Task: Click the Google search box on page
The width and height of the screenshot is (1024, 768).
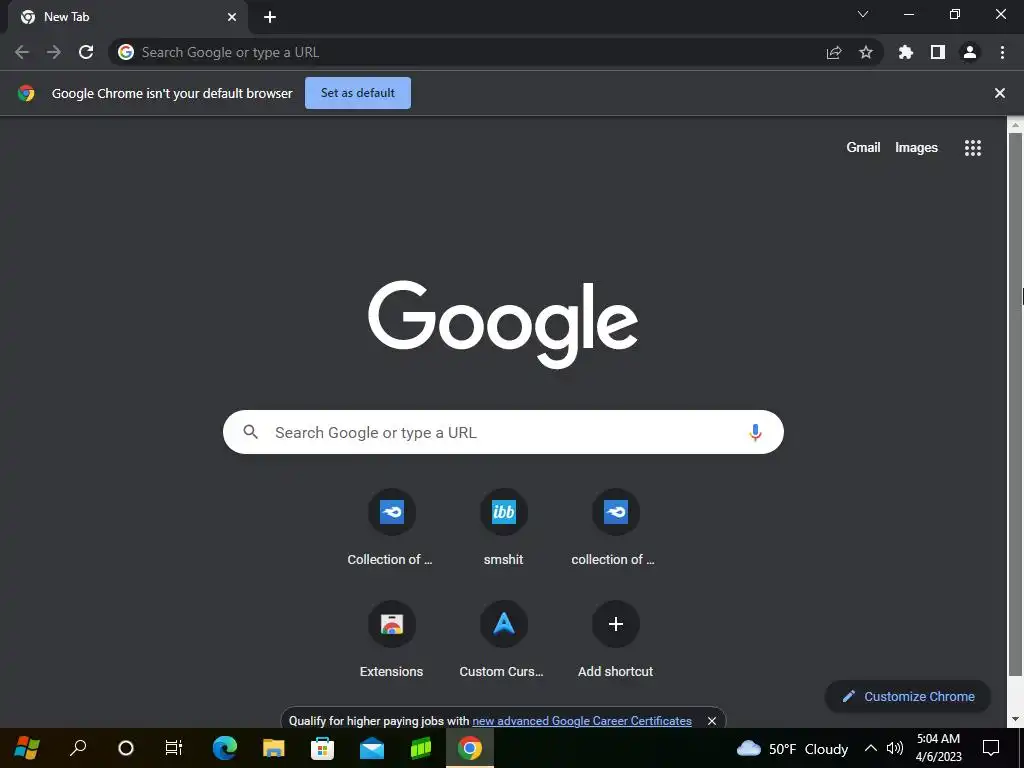Action: click(503, 432)
